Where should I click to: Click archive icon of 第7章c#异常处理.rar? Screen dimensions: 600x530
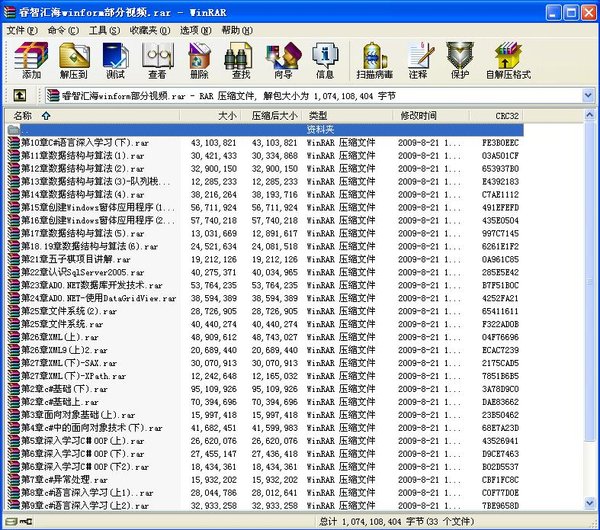(x=13, y=479)
